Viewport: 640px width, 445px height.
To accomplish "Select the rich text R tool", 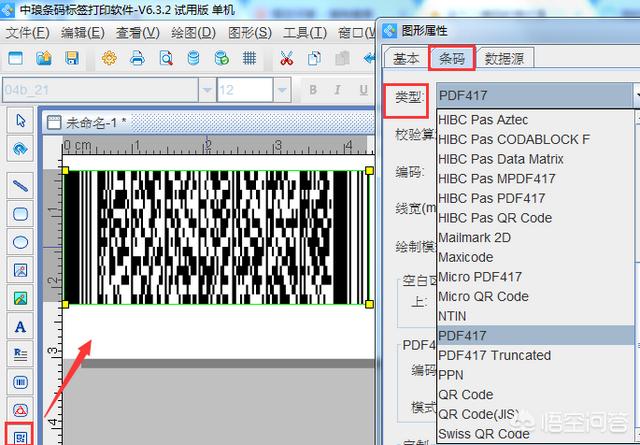I will (x=20, y=354).
